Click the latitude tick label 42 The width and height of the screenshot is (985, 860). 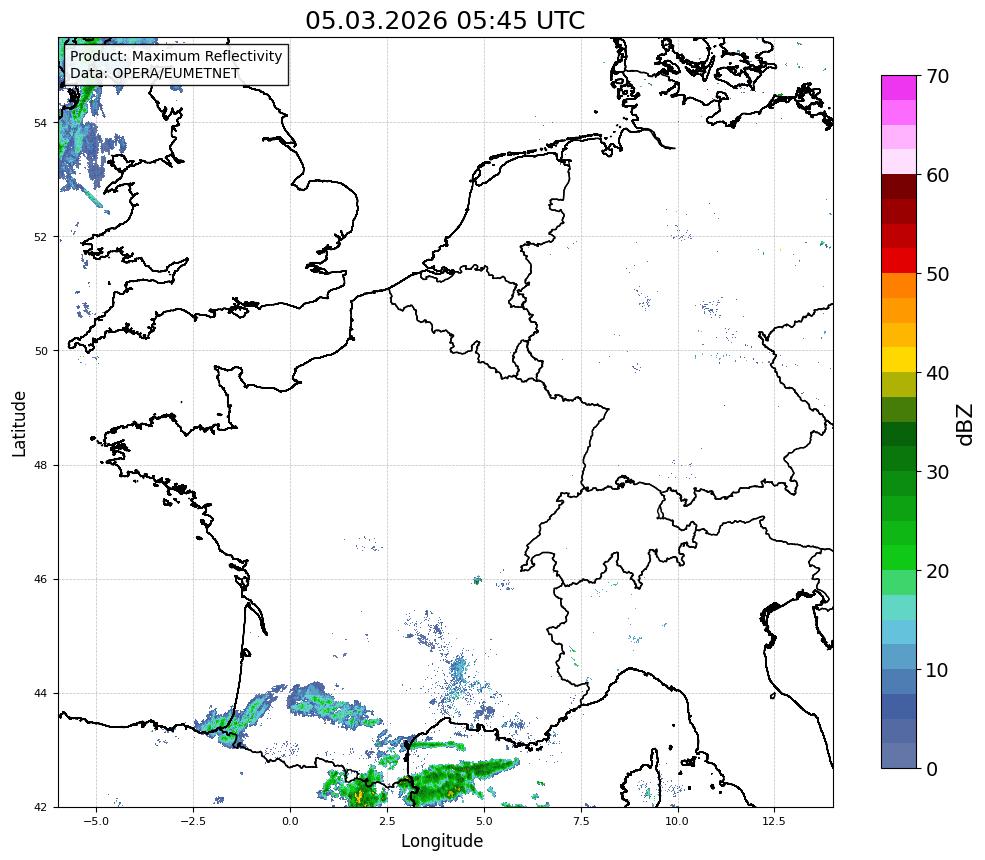pyautogui.click(x=40, y=807)
